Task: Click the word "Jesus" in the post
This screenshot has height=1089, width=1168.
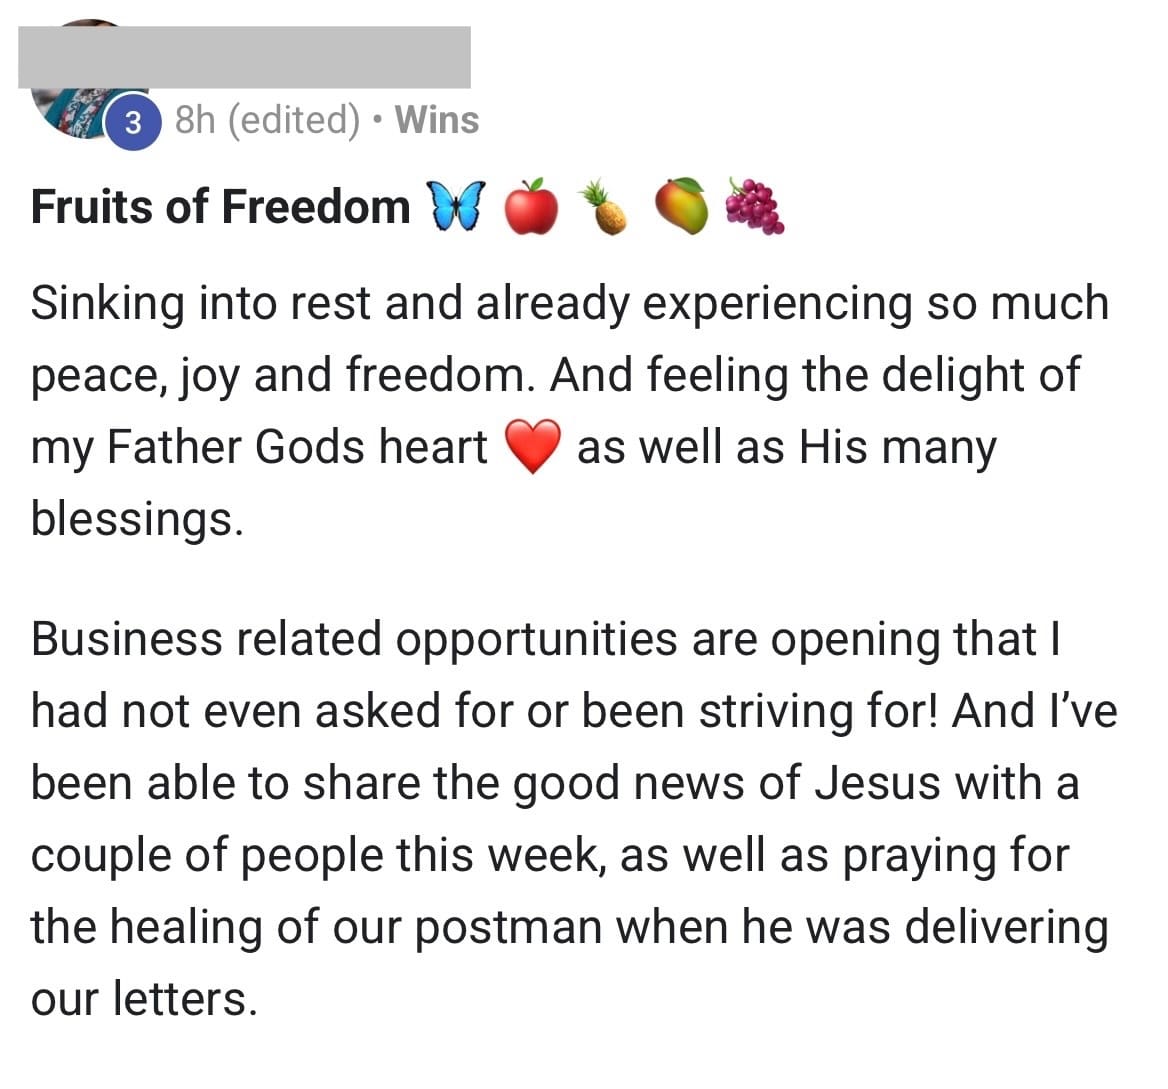Action: click(877, 783)
